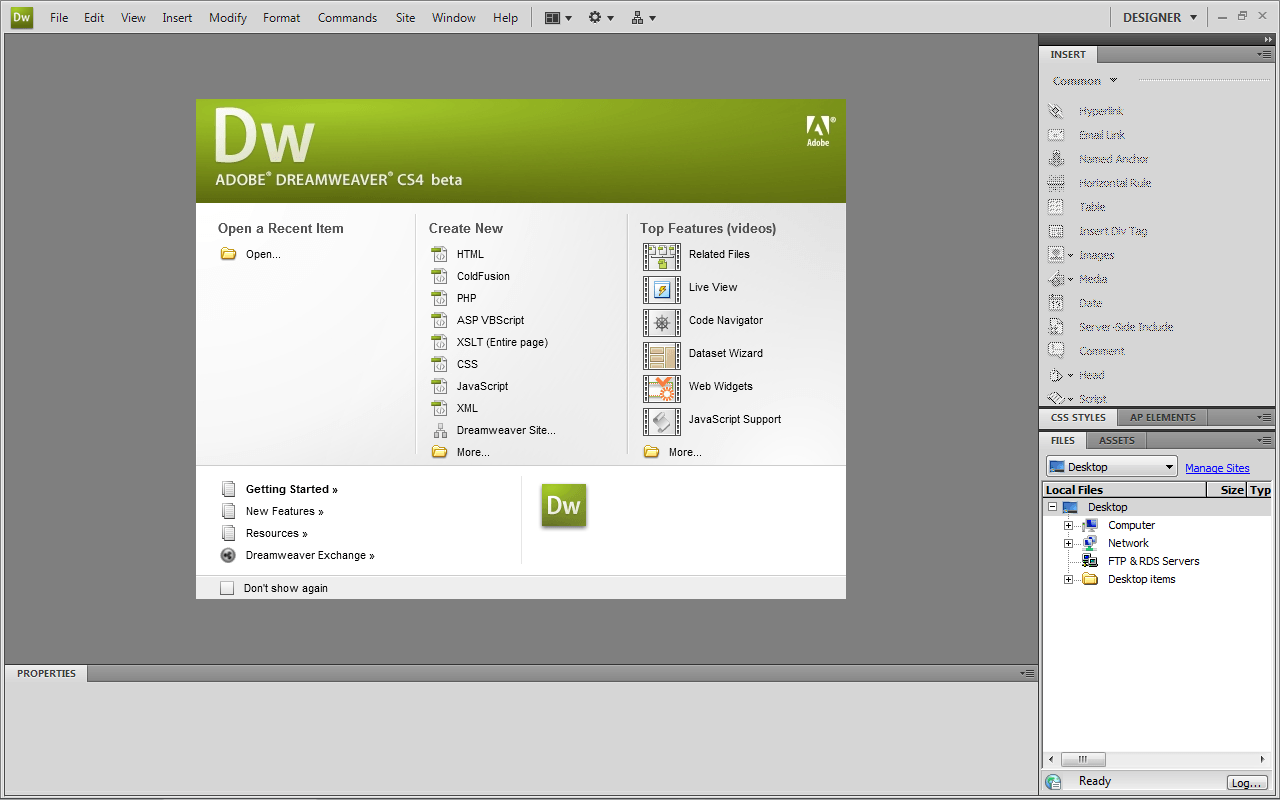The width and height of the screenshot is (1280, 800).
Task: Open the Related Files video icon
Action: (x=662, y=257)
